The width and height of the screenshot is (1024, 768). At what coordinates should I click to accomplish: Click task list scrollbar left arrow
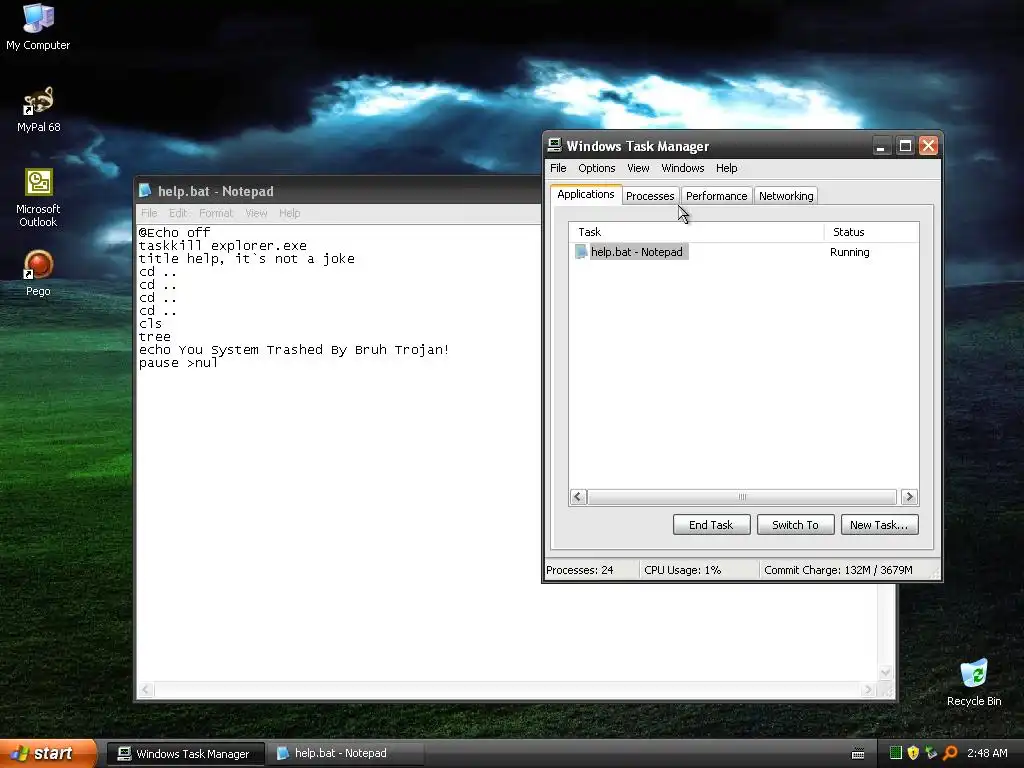click(577, 497)
